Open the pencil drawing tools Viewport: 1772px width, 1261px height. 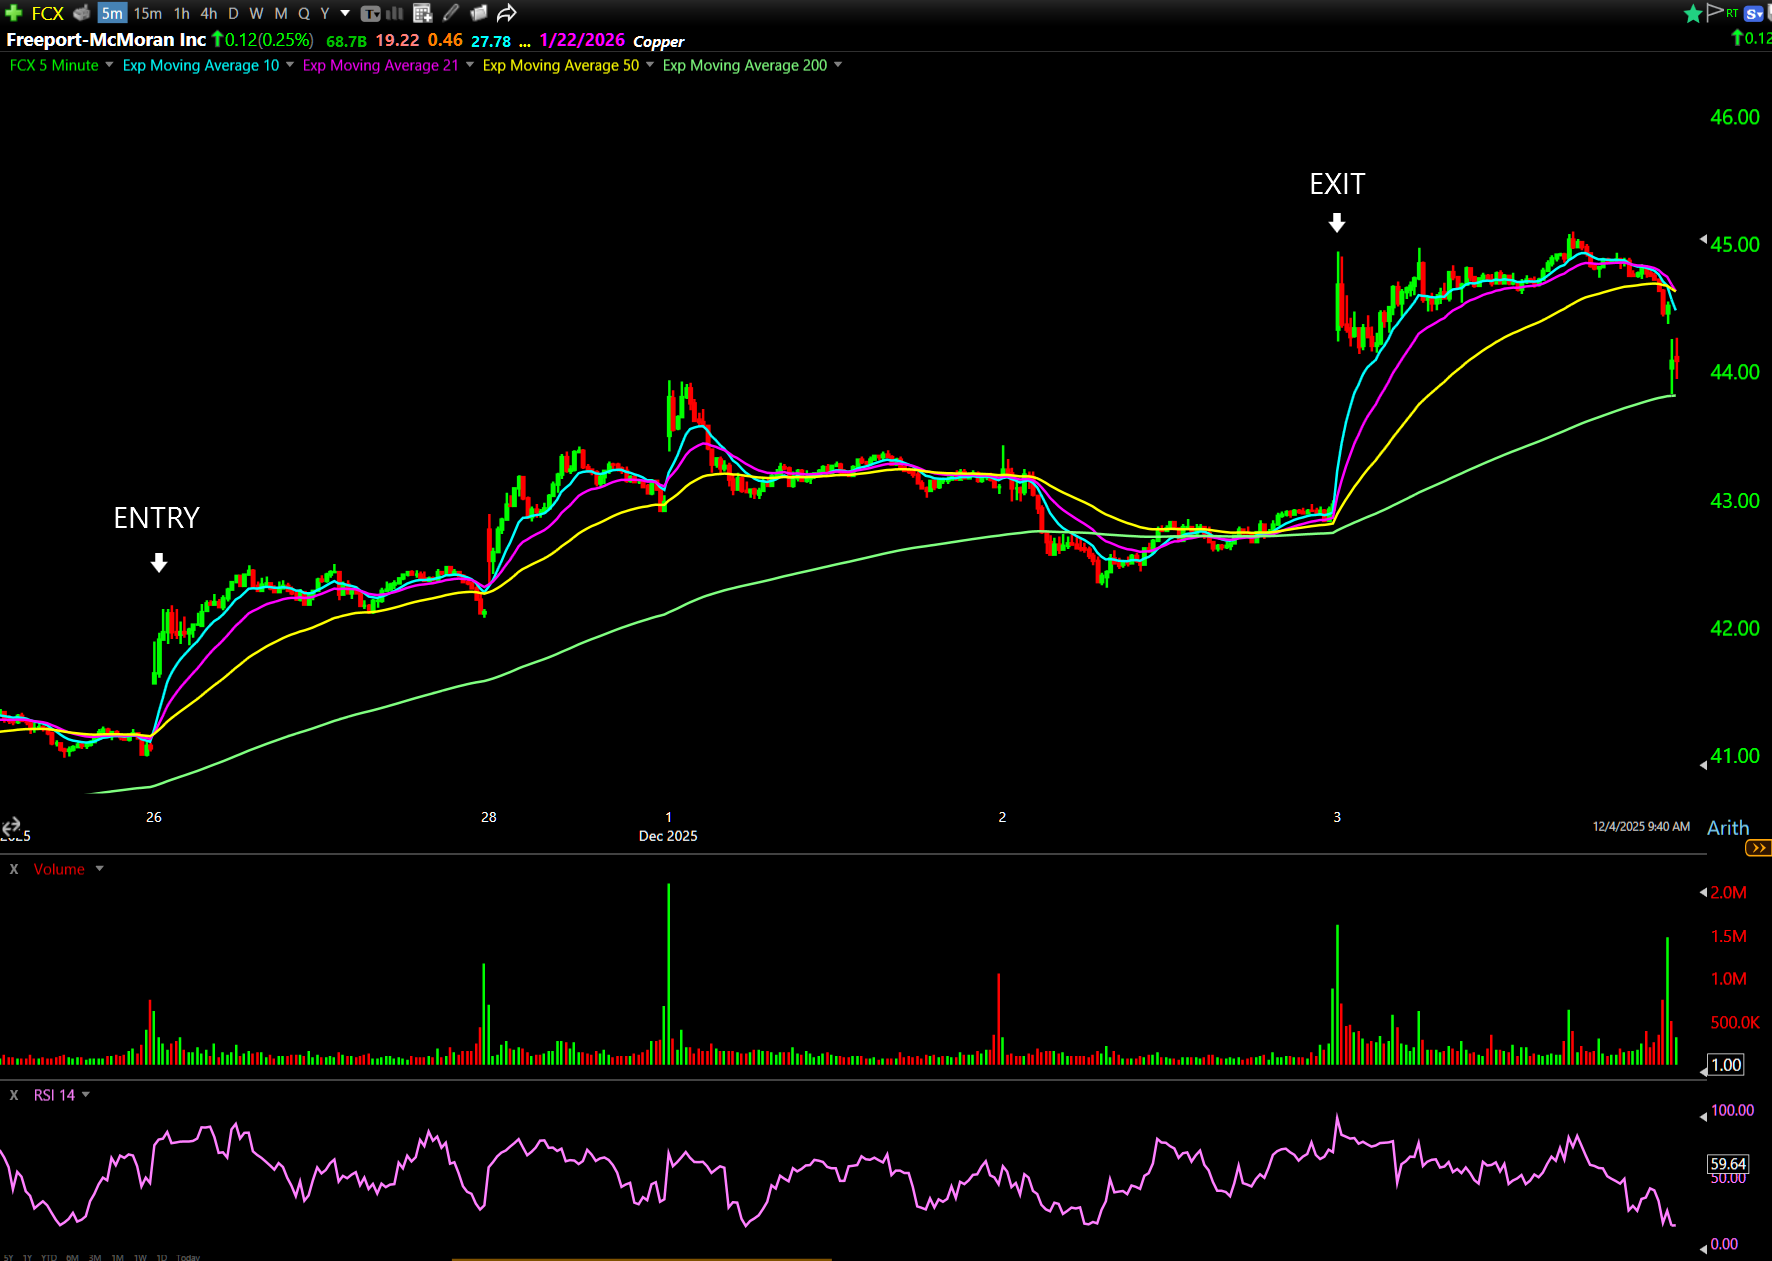[x=451, y=13]
